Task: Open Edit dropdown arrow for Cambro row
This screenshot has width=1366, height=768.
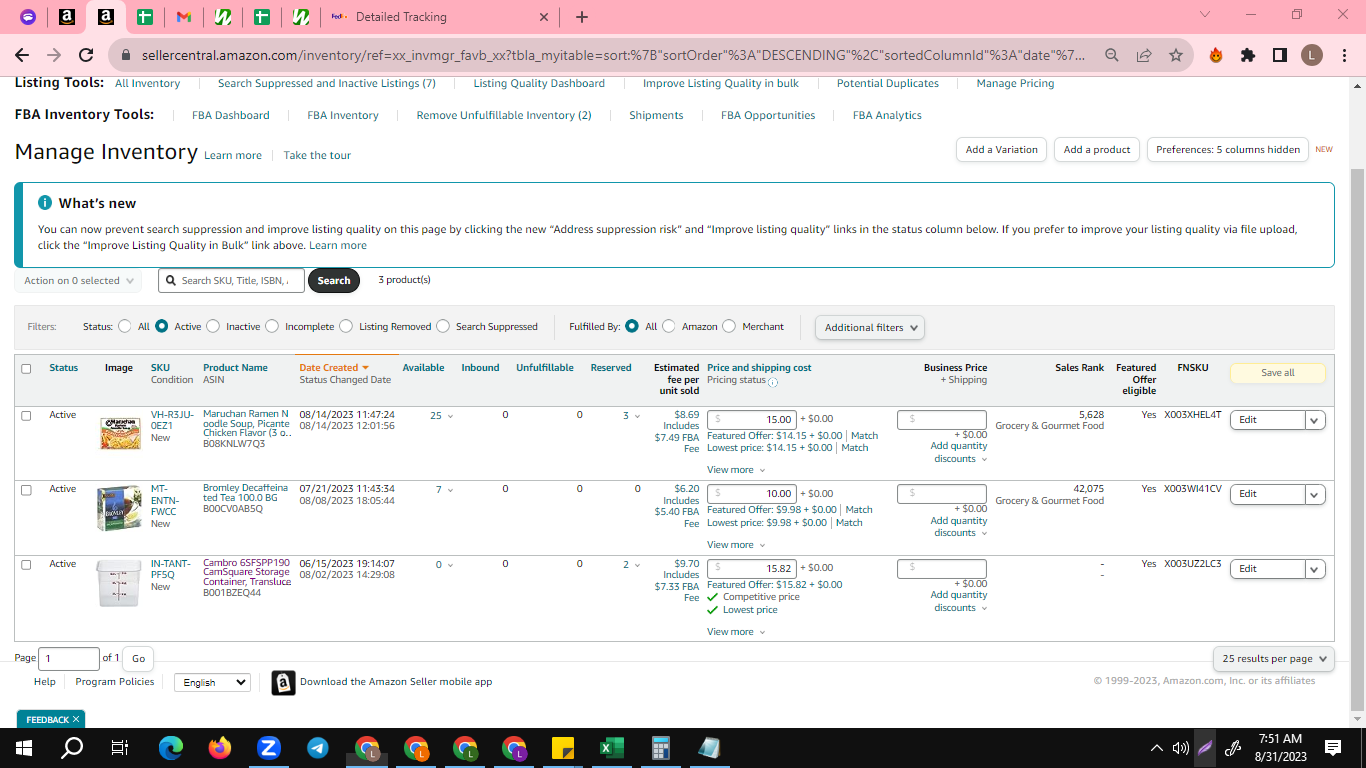Action: tap(1316, 569)
